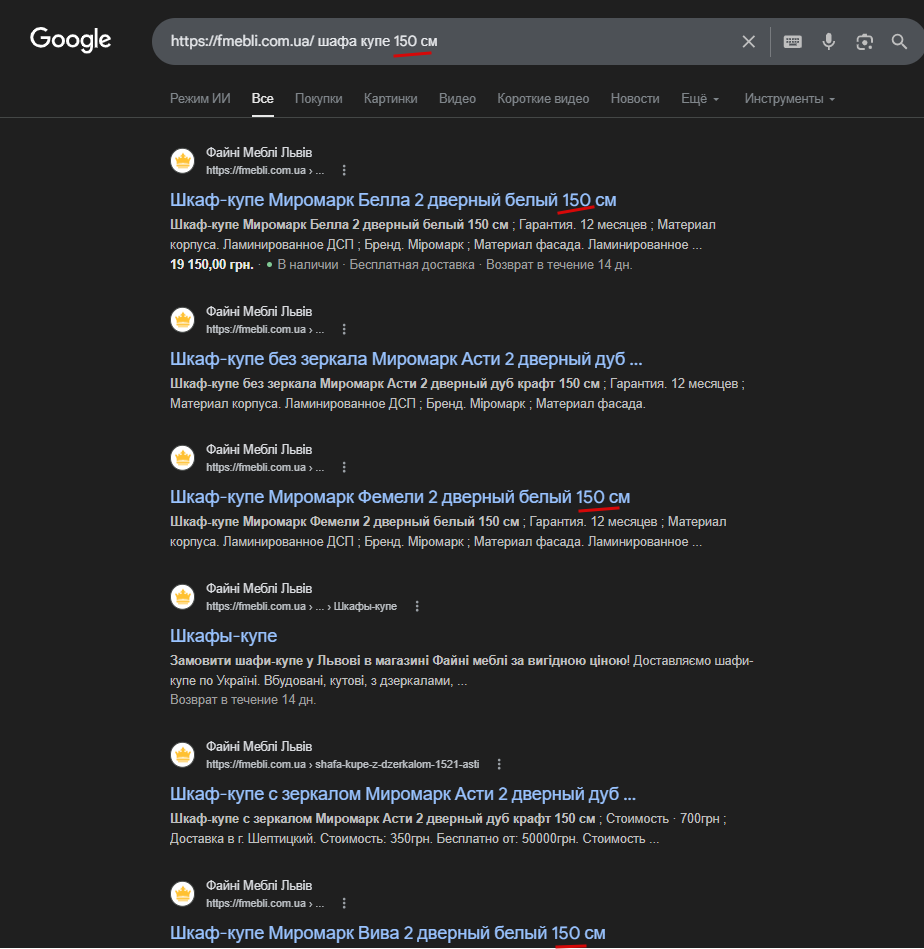
Task: Click the Google logo
Action: (x=70, y=40)
